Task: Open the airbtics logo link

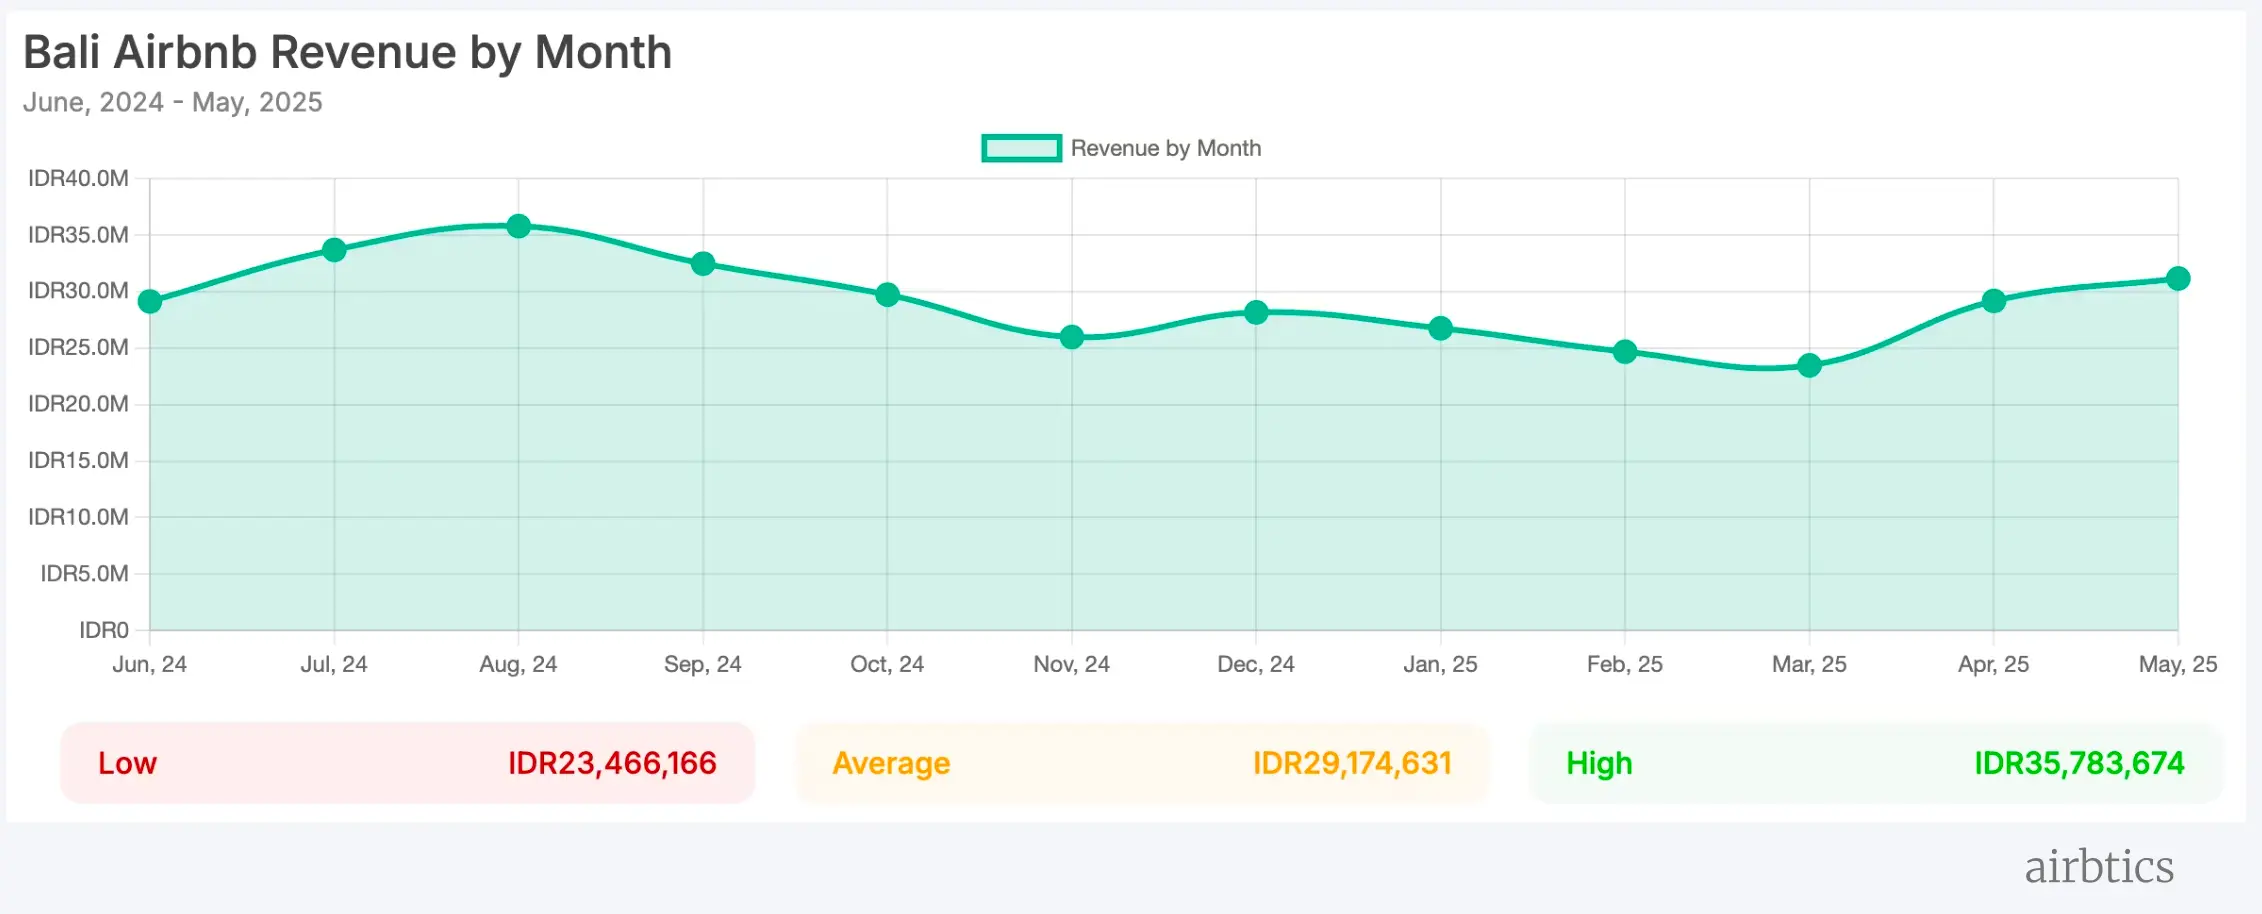Action: click(2098, 867)
